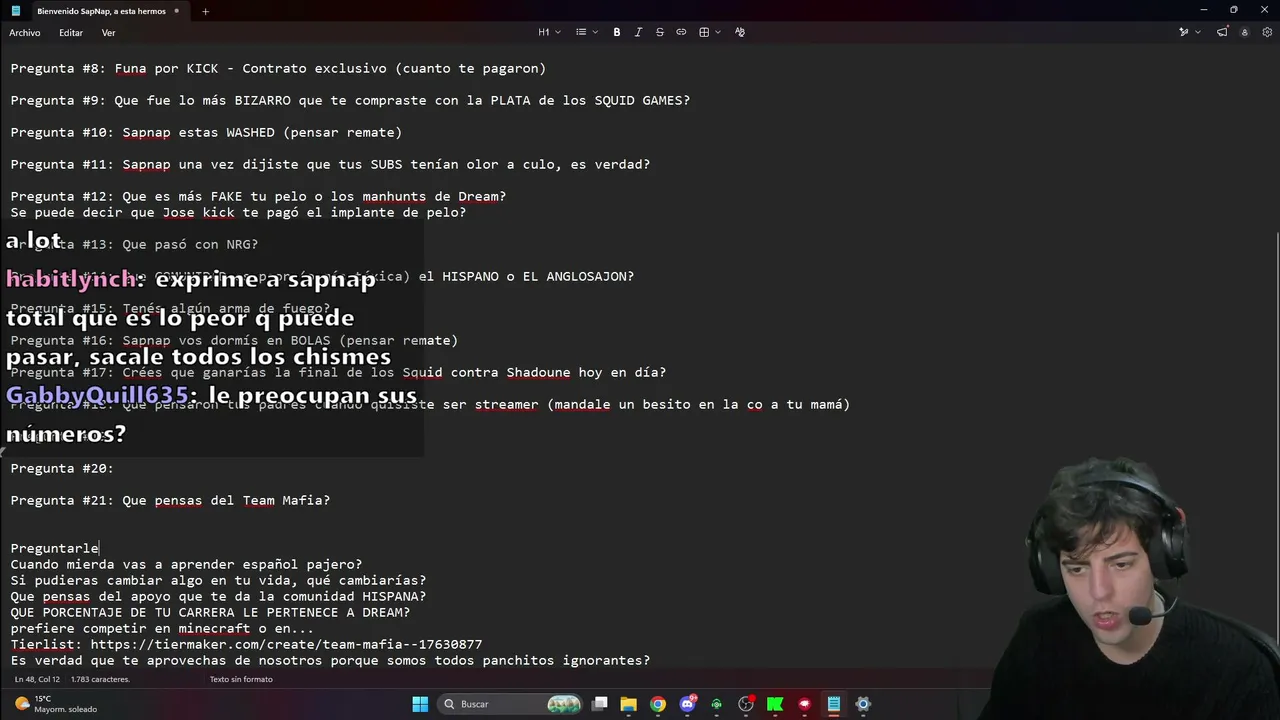This screenshot has height=720, width=1280.
Task: Clear formatting with the toolbar icon
Action: tap(740, 32)
